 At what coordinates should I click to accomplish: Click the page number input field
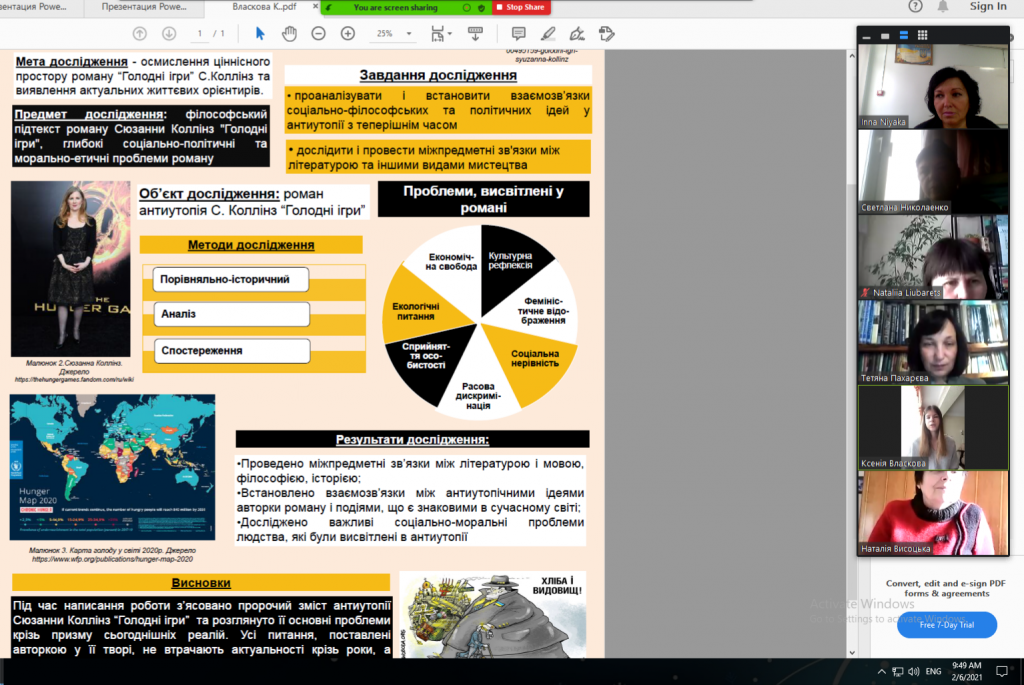tap(200, 34)
